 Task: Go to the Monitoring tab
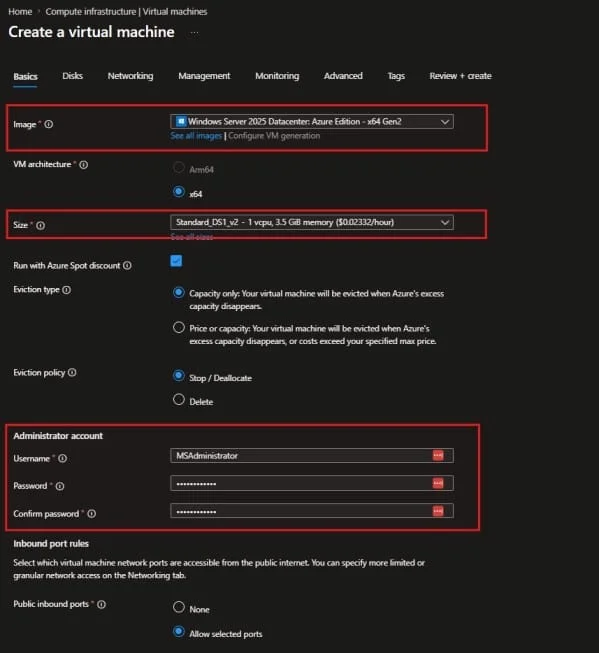277,76
